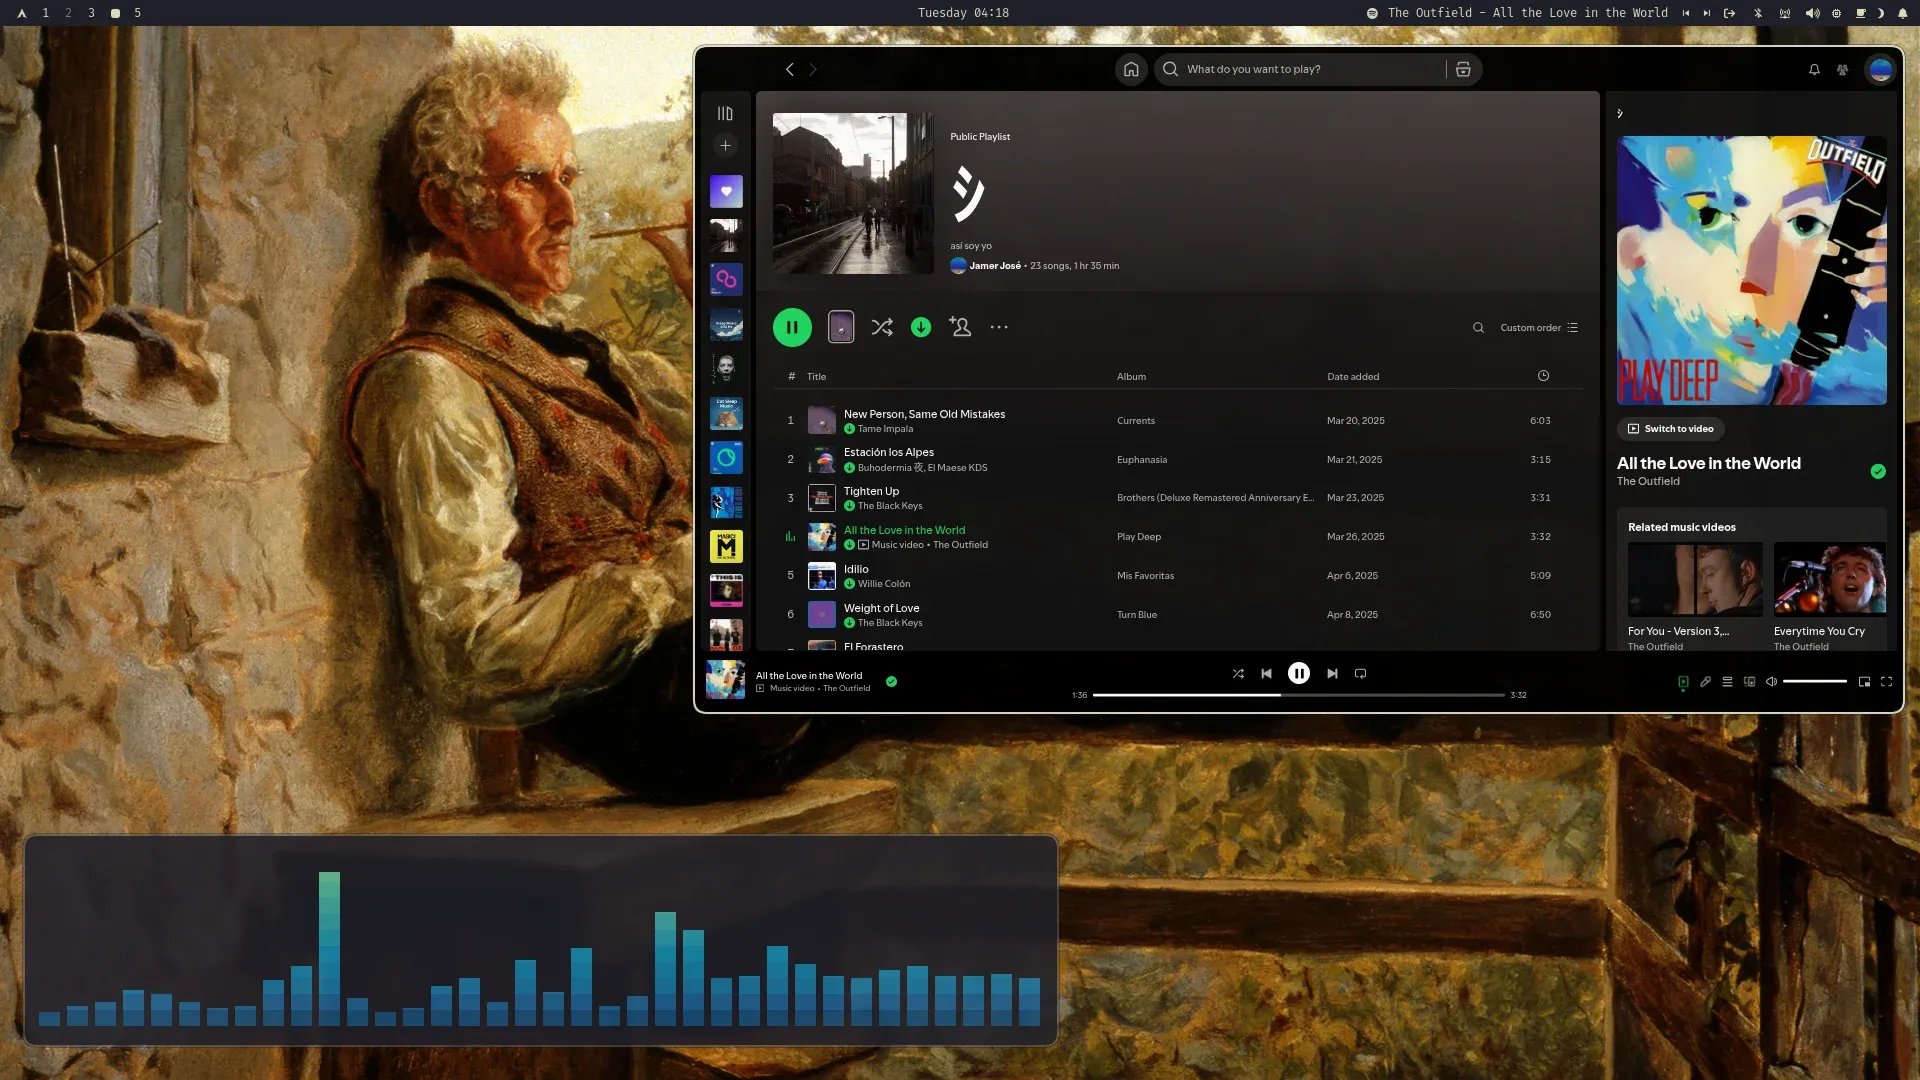Switch to workspace 3 in top bar

click(x=91, y=13)
